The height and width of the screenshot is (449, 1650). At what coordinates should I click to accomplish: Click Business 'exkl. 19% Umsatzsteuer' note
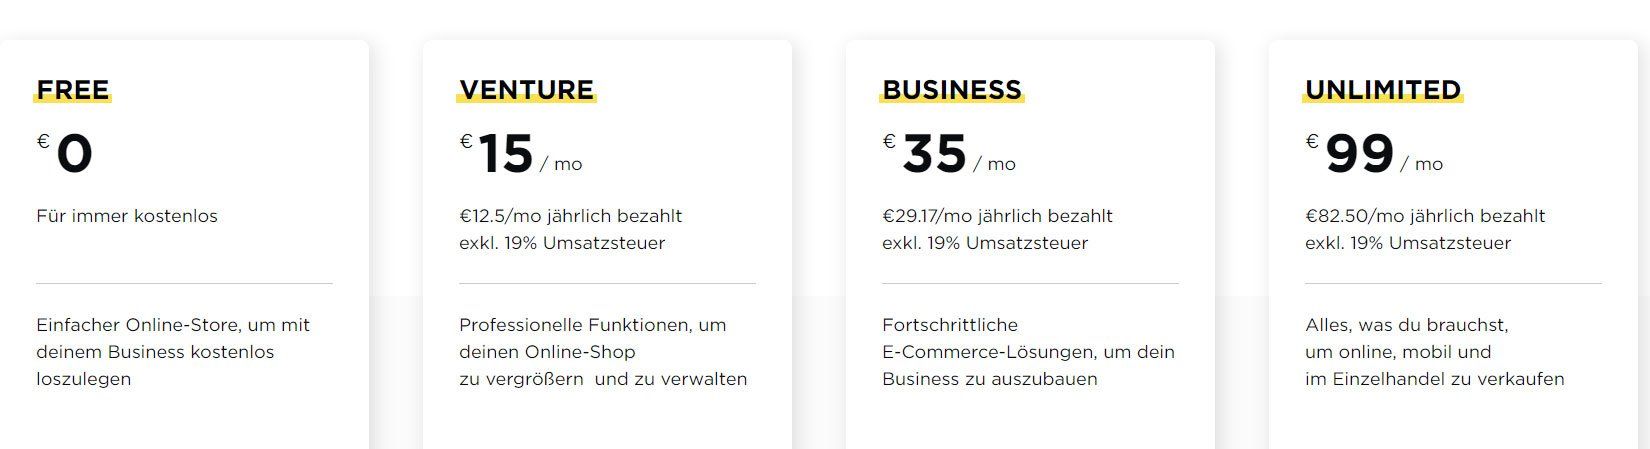click(x=985, y=243)
